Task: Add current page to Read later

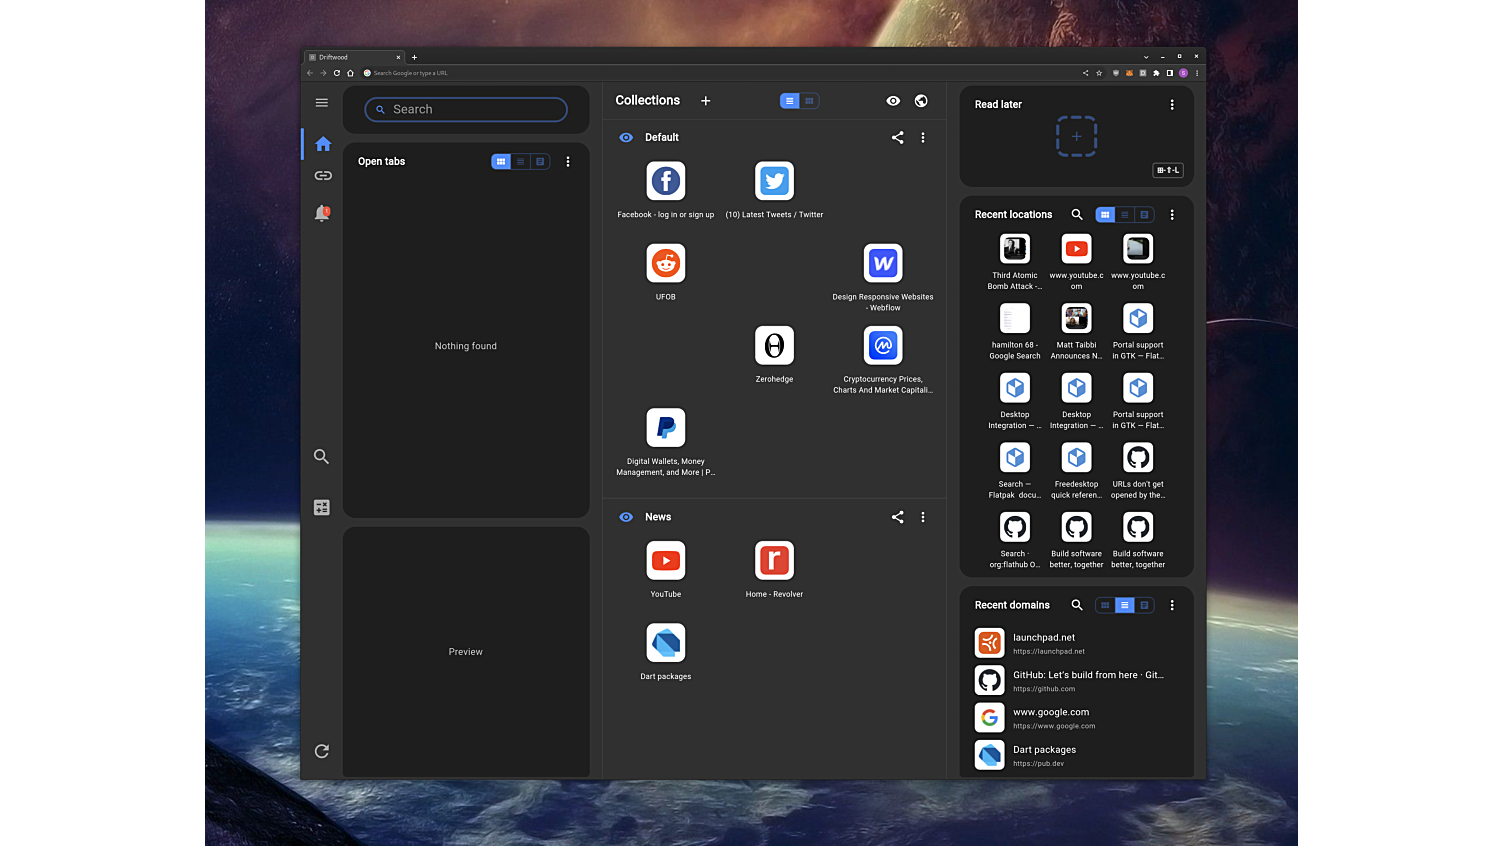Action: tap(1076, 137)
